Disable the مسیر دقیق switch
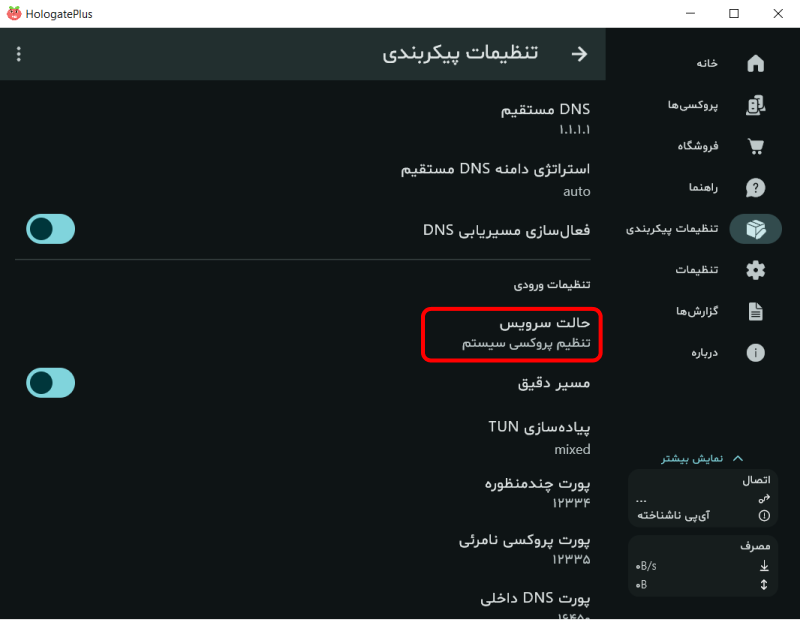The height and width of the screenshot is (620, 800). point(50,383)
